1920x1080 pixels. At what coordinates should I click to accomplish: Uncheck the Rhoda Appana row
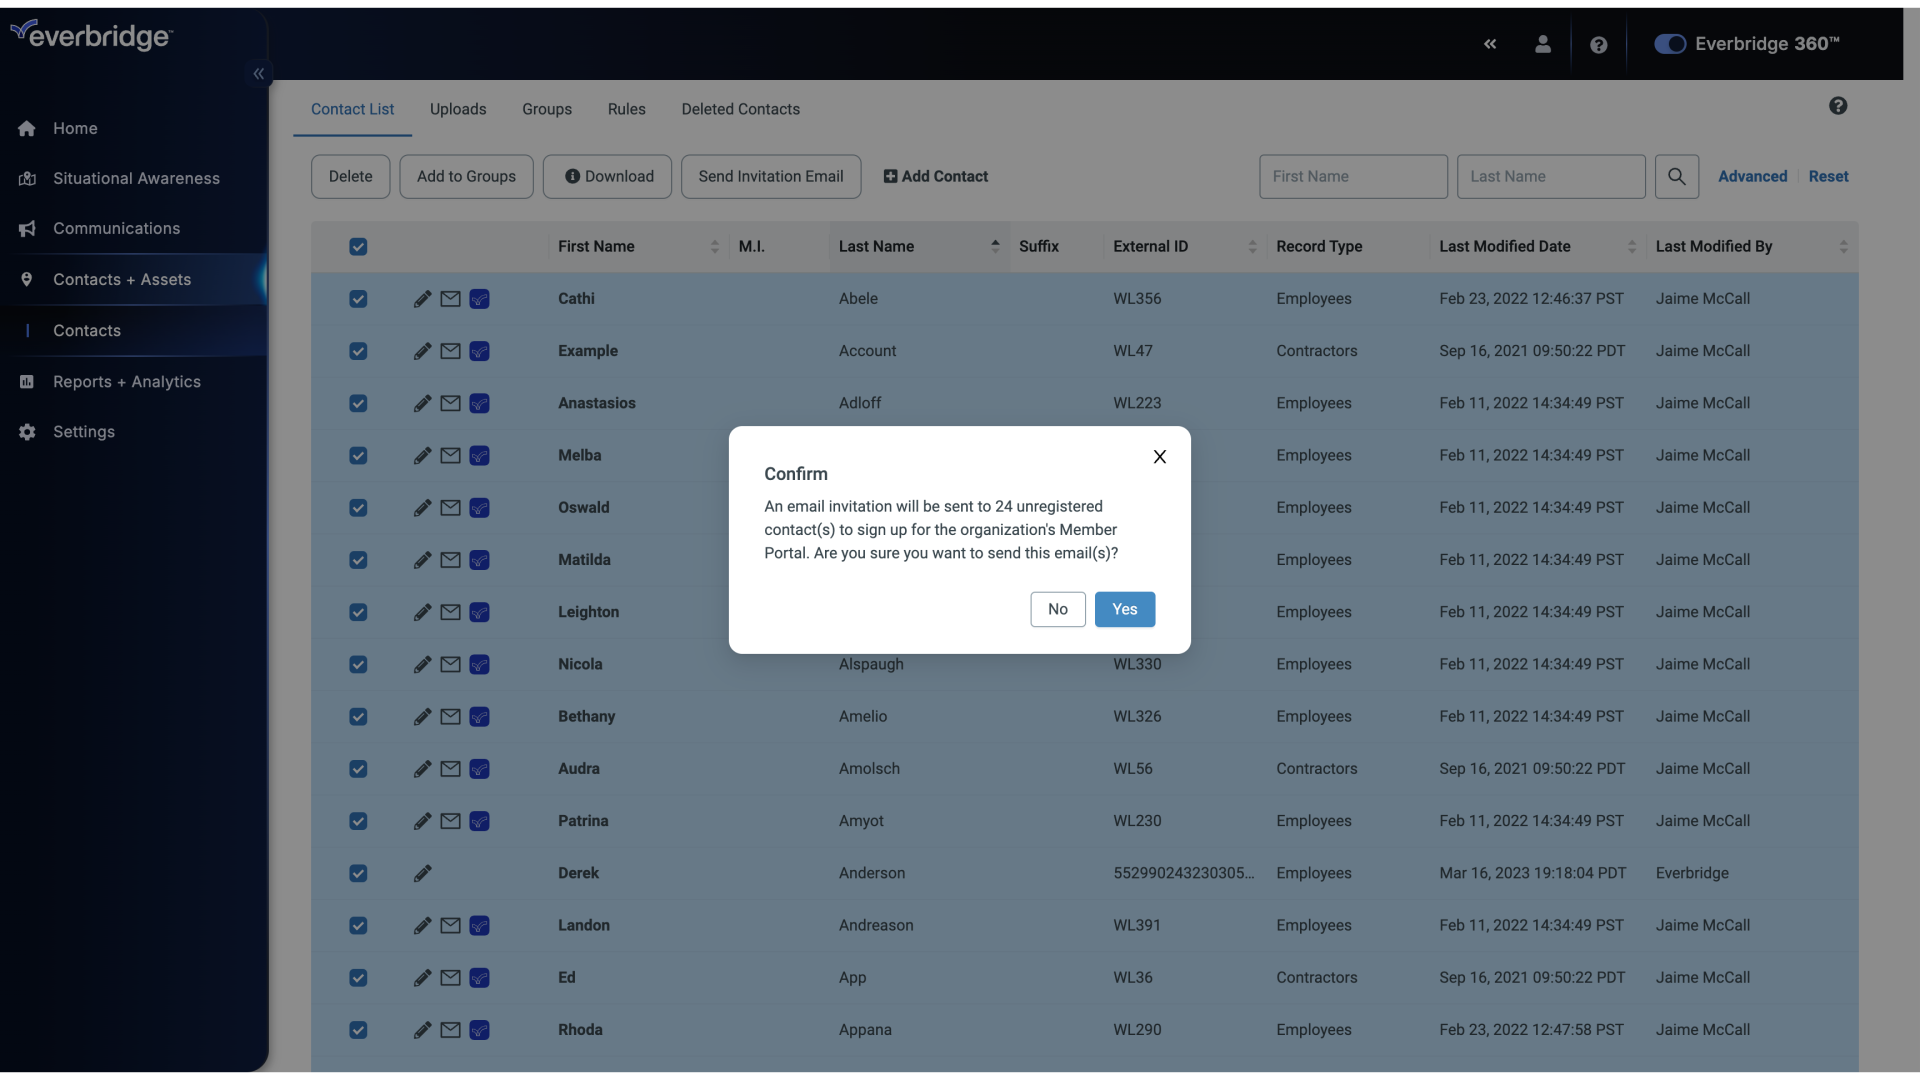click(x=358, y=1030)
